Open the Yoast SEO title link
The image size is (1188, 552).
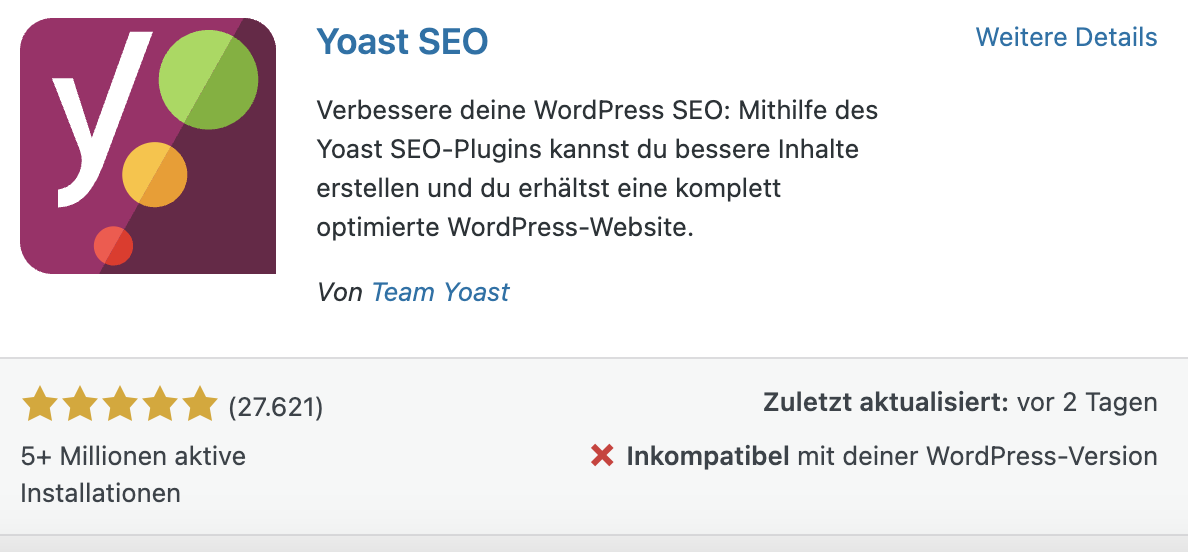(402, 41)
